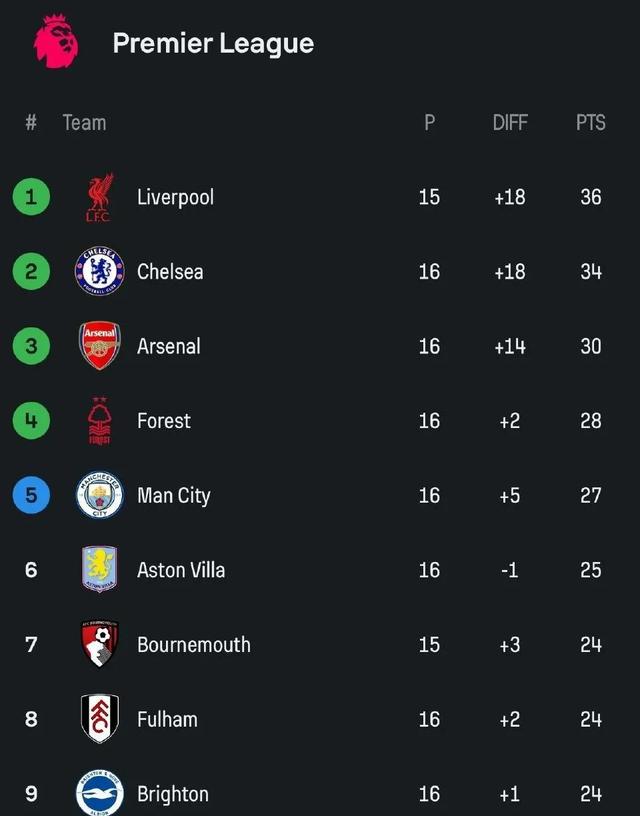Image resolution: width=640 pixels, height=816 pixels.
Task: Select Man City's 27 points value
Action: click(x=591, y=495)
